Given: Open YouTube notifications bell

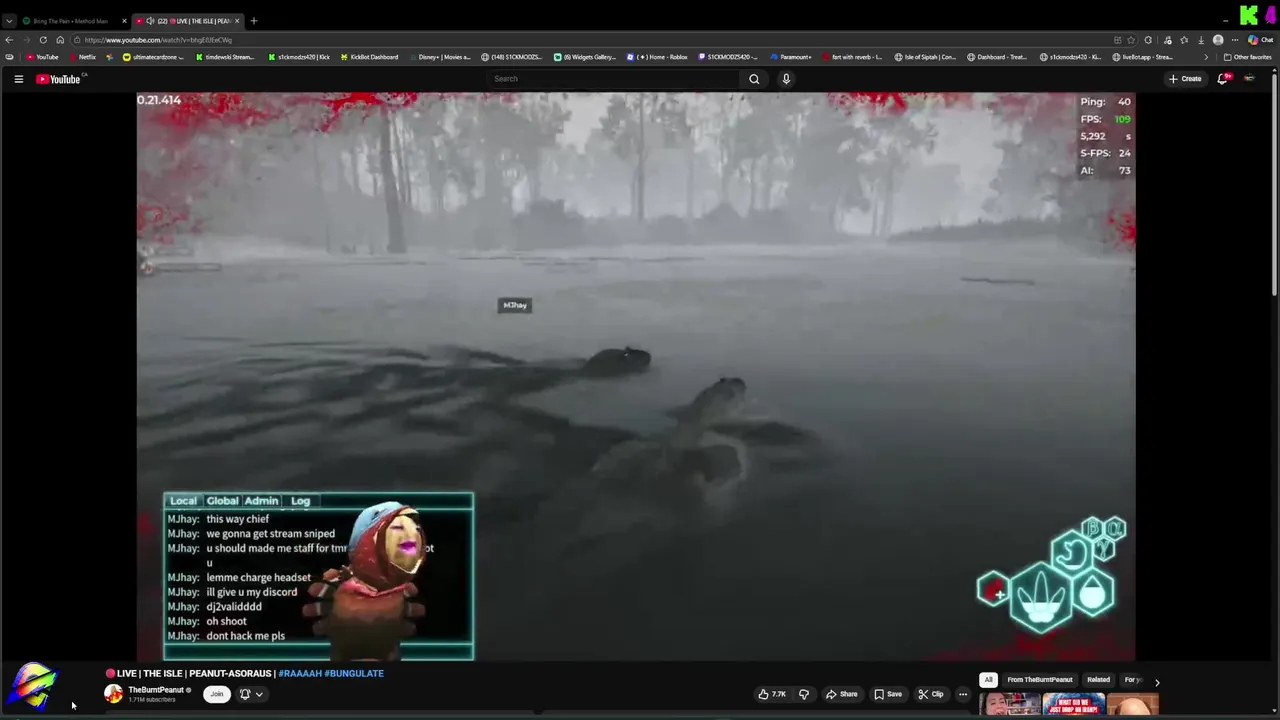Looking at the screenshot, I should click(x=1222, y=79).
